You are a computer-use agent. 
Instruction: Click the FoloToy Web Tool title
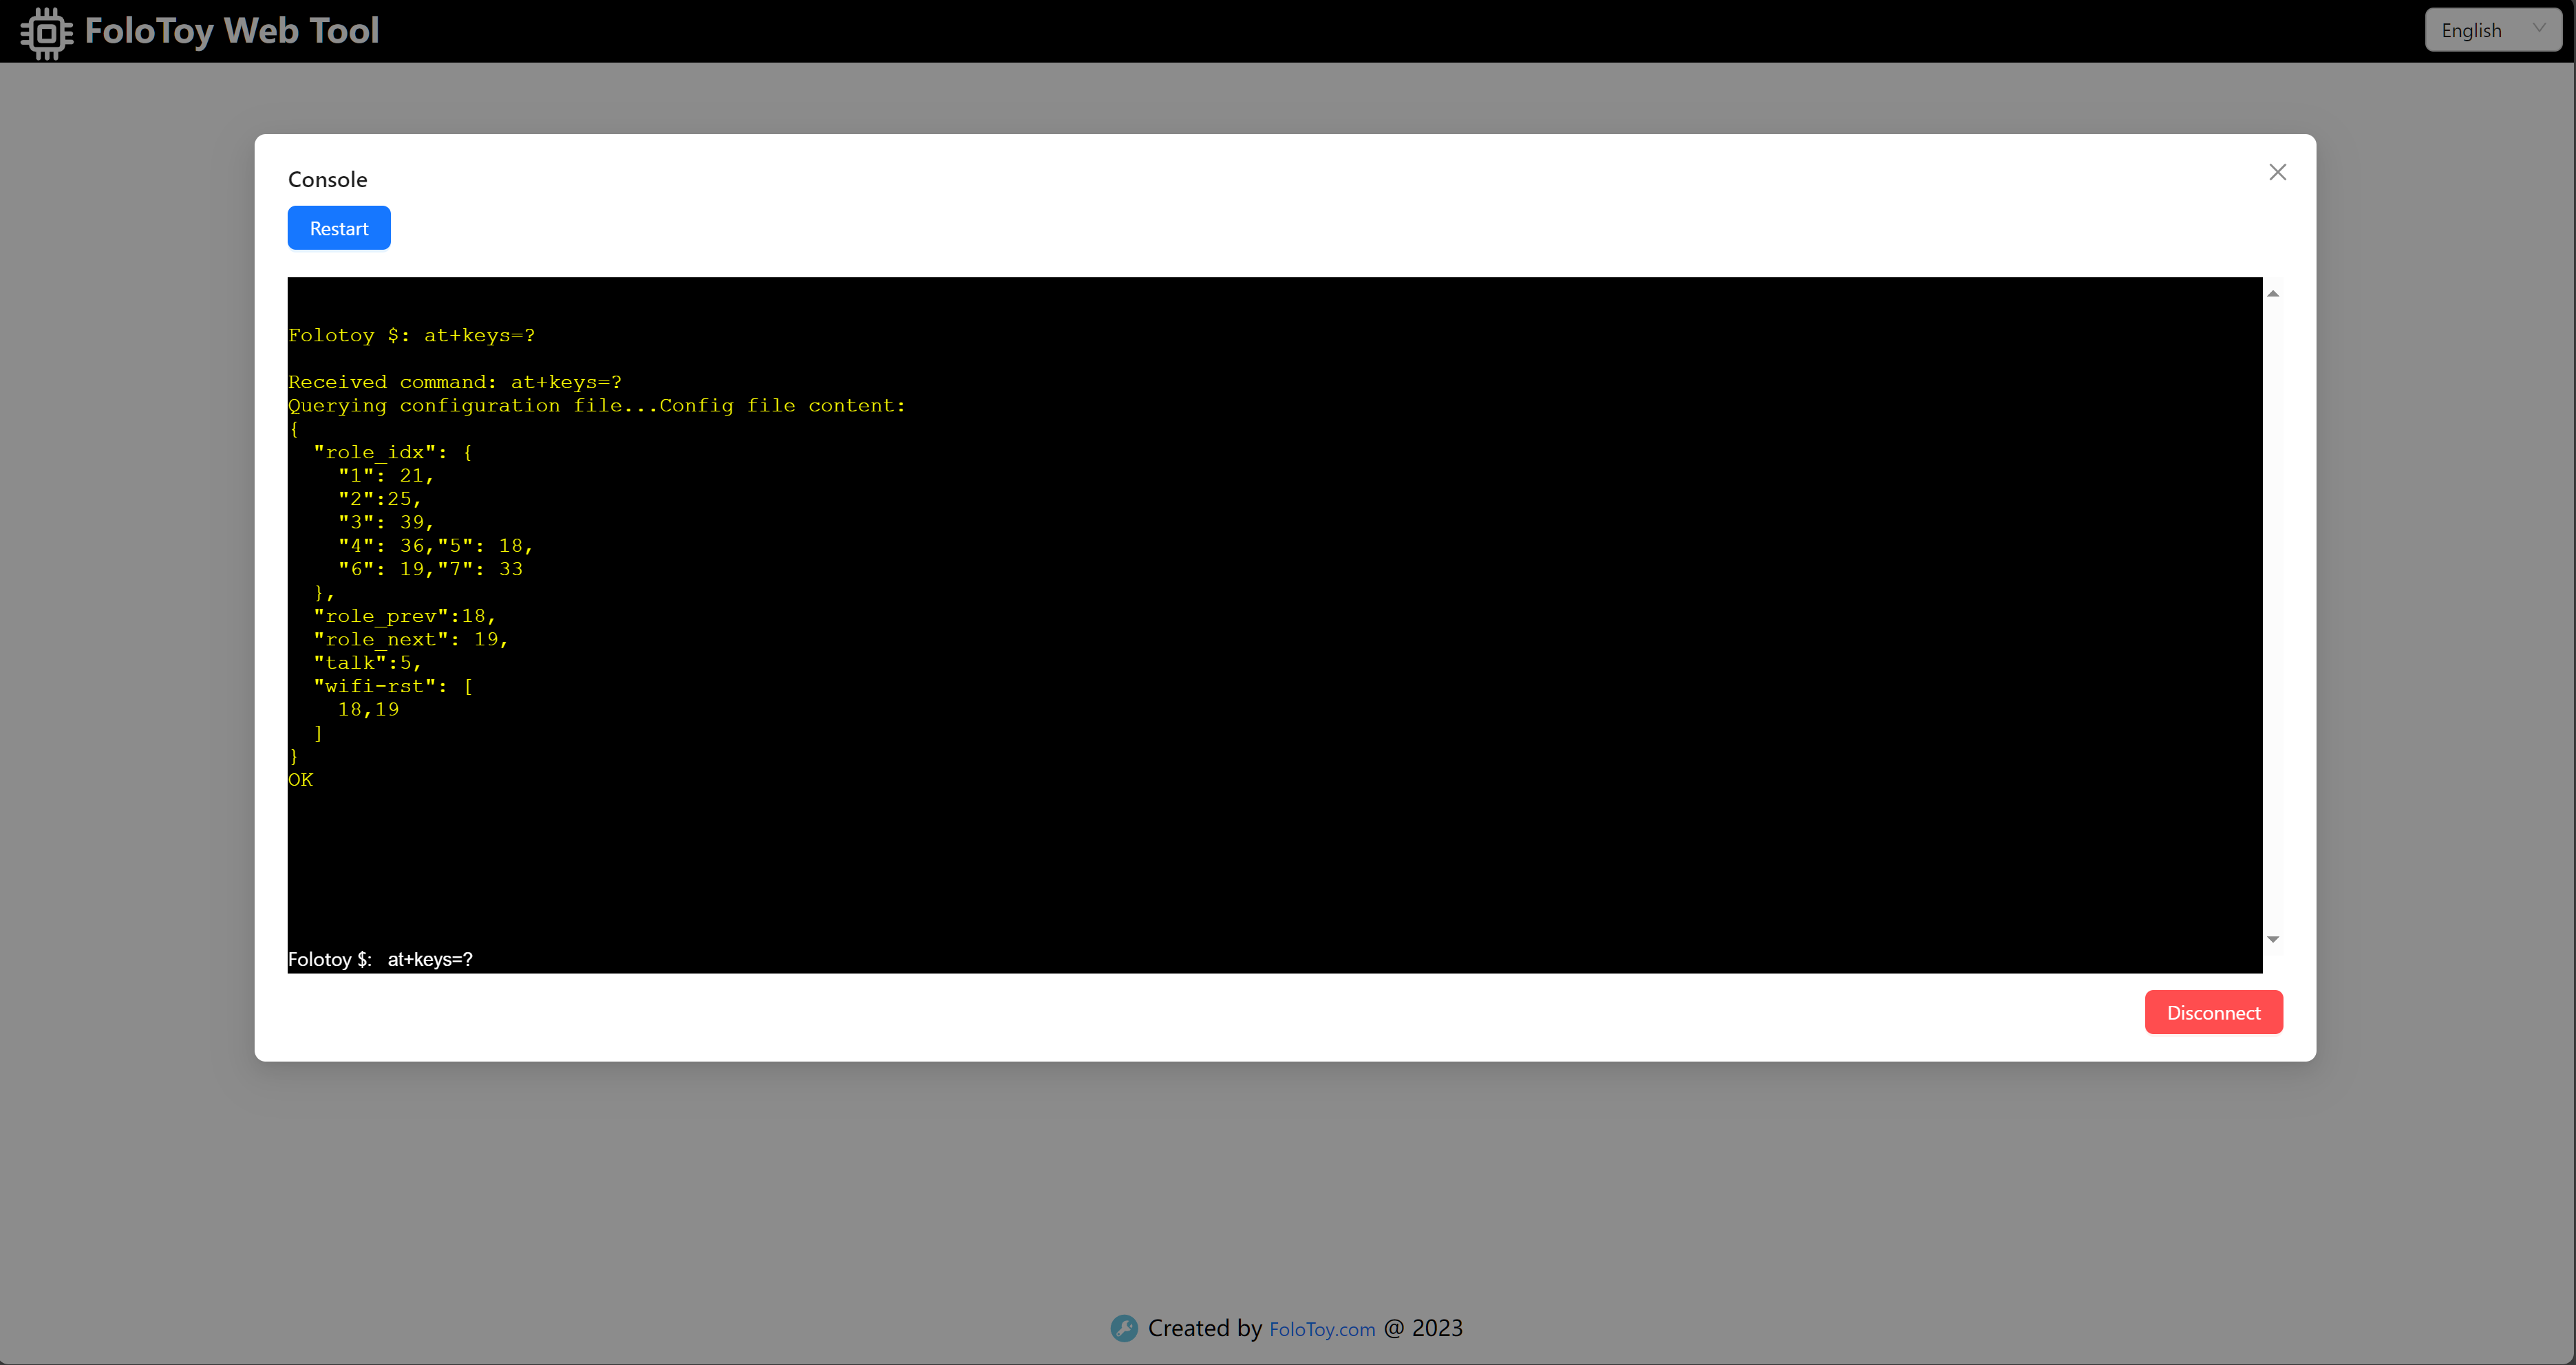tap(231, 31)
